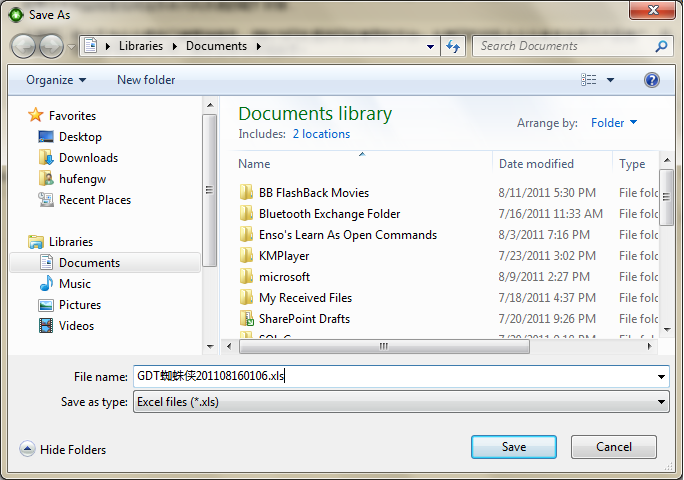Click the Cancel button
684x480 pixels.
614,447
